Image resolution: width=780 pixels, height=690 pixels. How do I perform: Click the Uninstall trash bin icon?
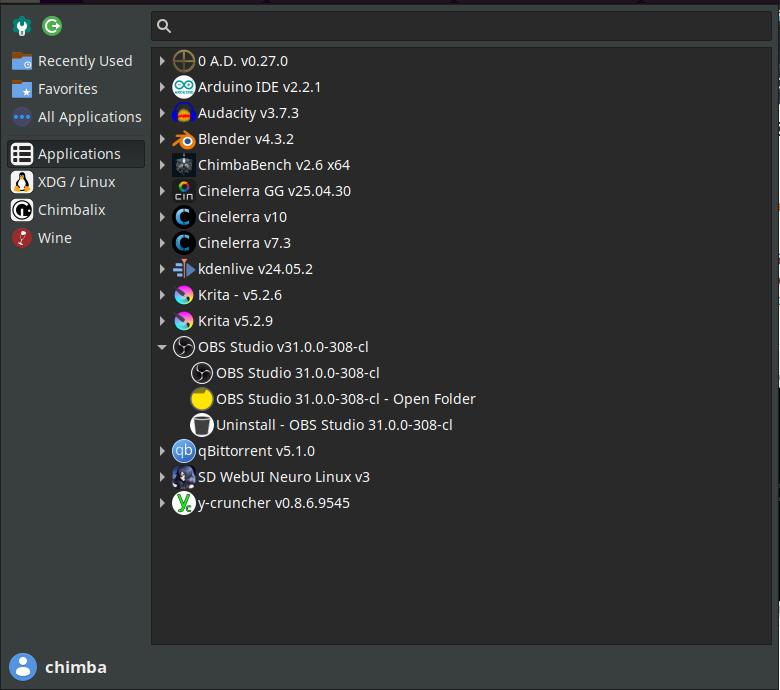coord(201,425)
